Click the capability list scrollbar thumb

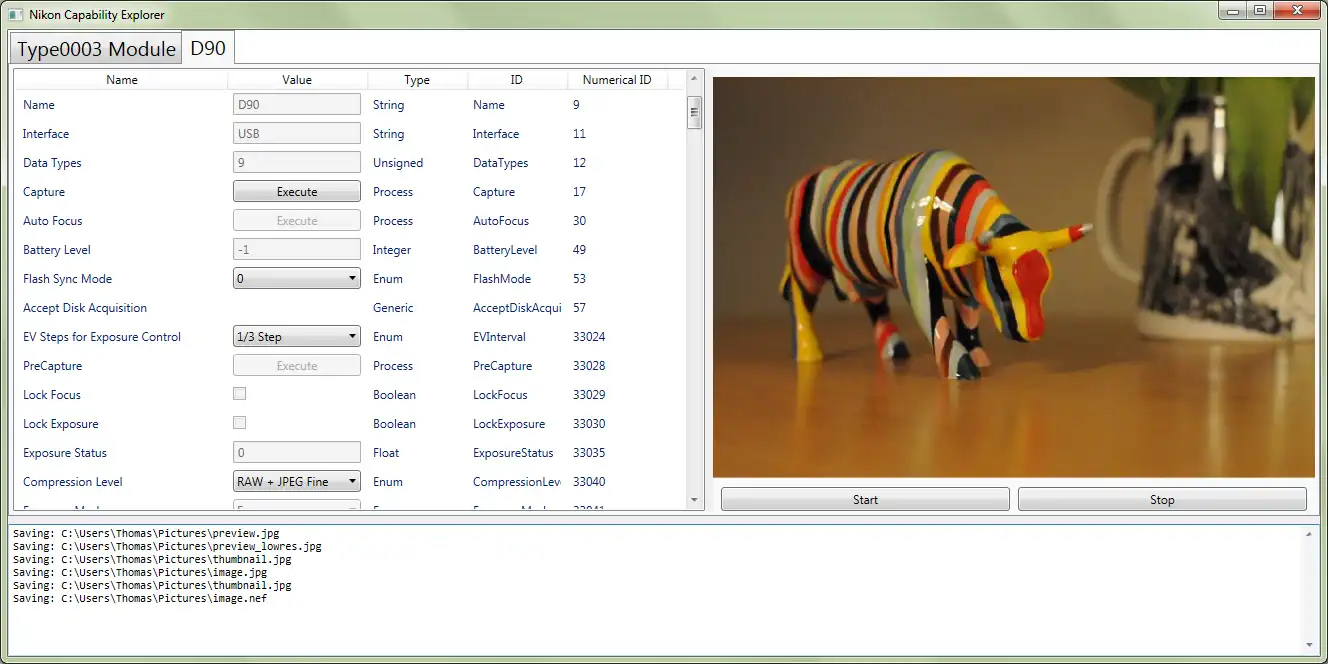[695, 112]
